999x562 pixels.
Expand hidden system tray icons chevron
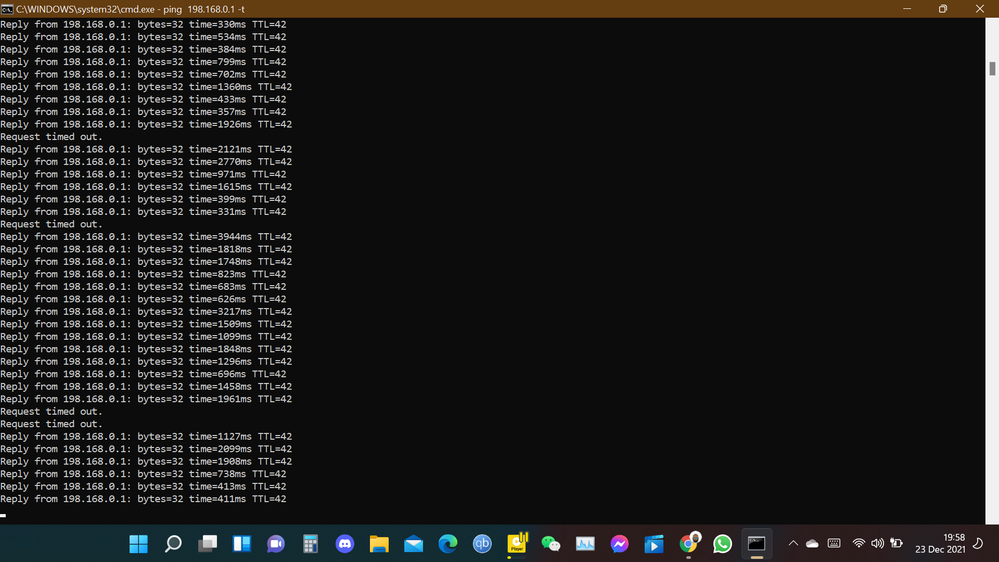pos(793,544)
